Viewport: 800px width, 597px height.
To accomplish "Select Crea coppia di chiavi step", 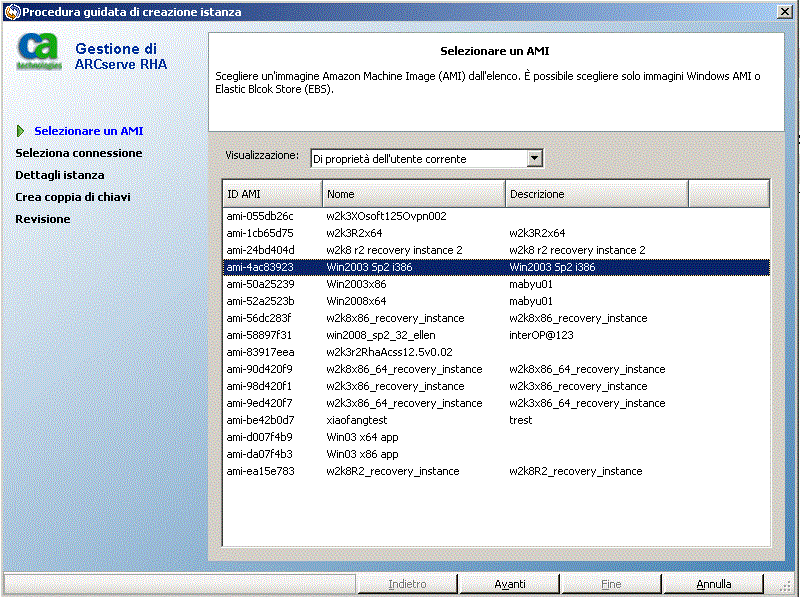I will coord(73,197).
